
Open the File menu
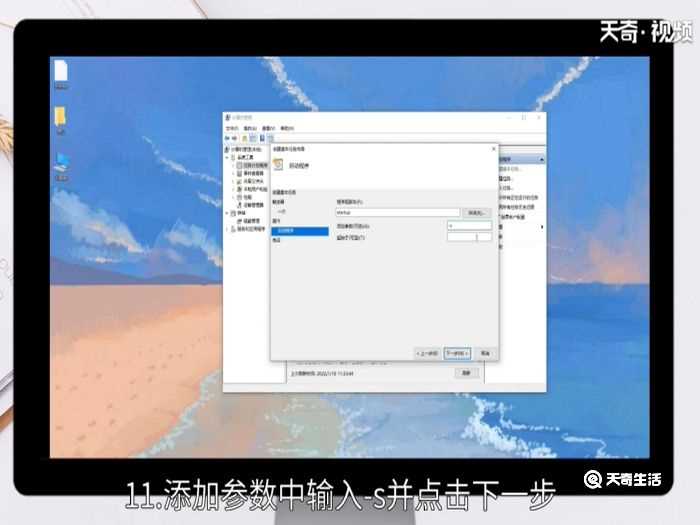[x=231, y=128]
